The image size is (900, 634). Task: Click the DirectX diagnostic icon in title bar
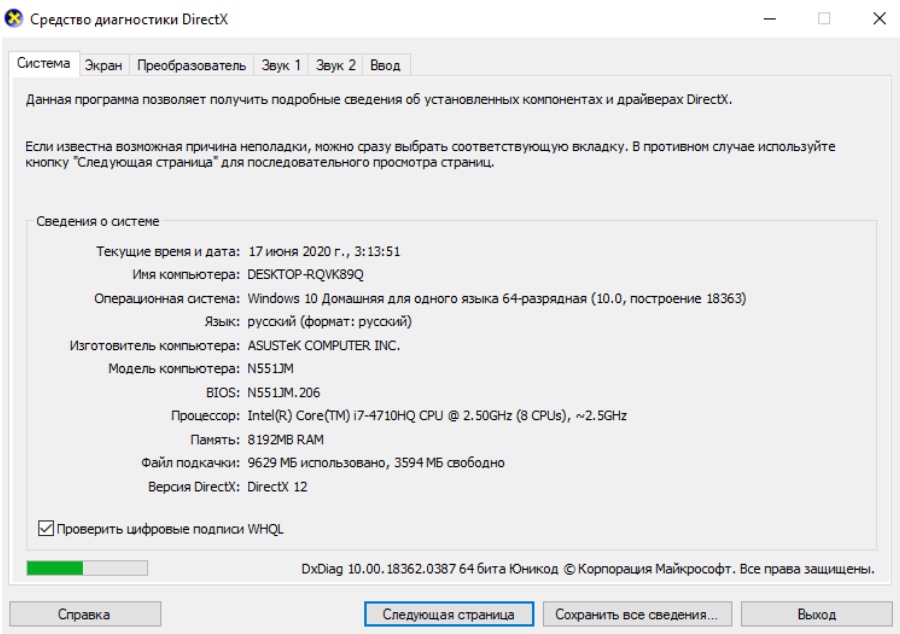pyautogui.click(x=14, y=19)
